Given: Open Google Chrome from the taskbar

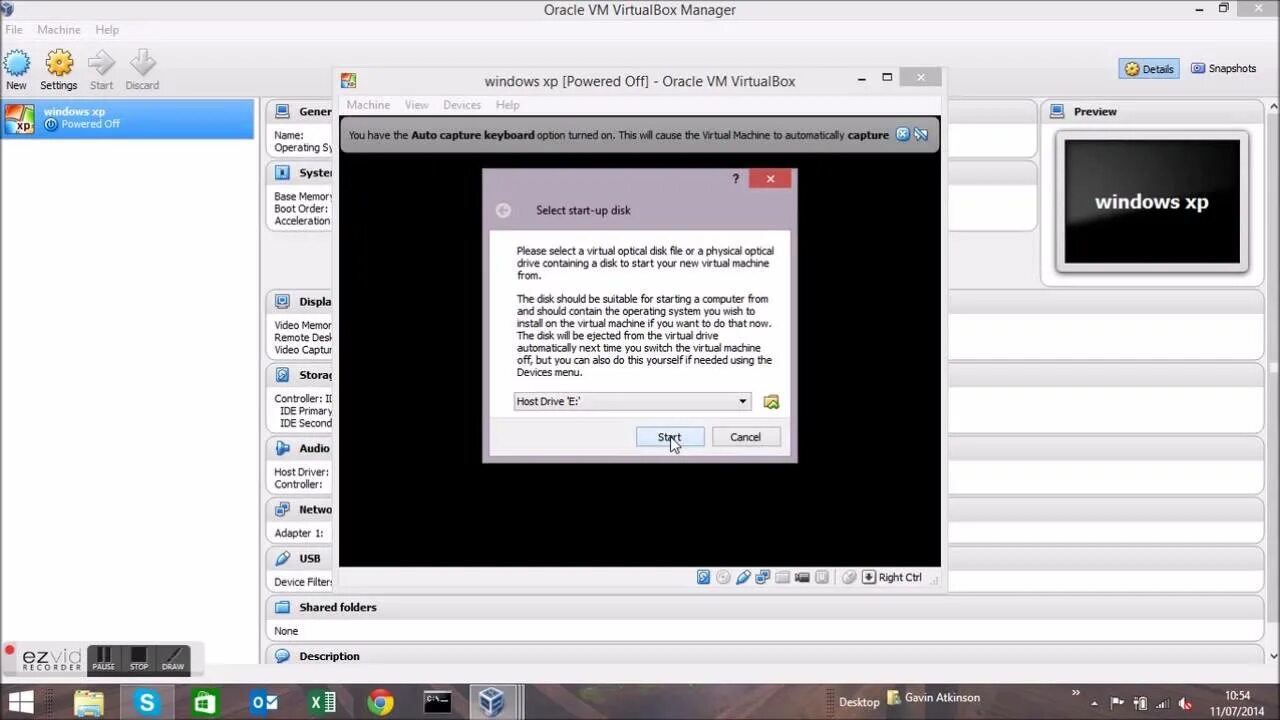Looking at the screenshot, I should 380,702.
